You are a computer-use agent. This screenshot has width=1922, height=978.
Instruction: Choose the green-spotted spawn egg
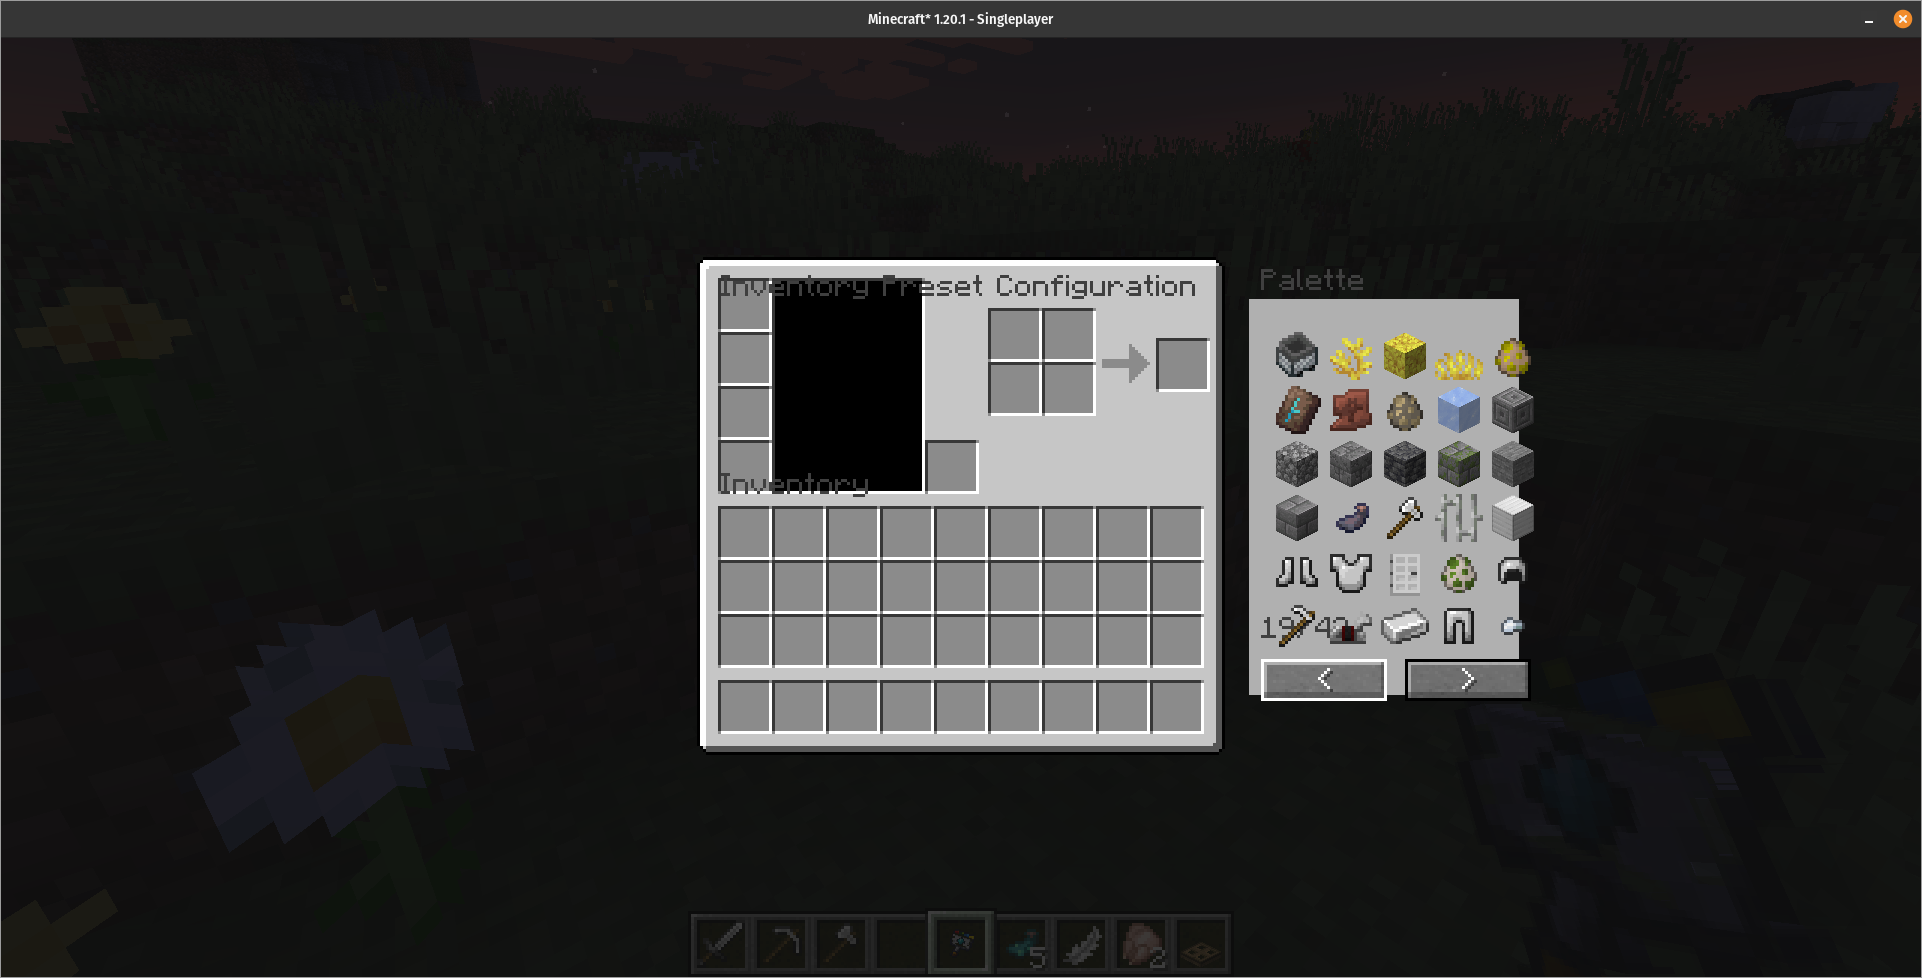click(1459, 572)
